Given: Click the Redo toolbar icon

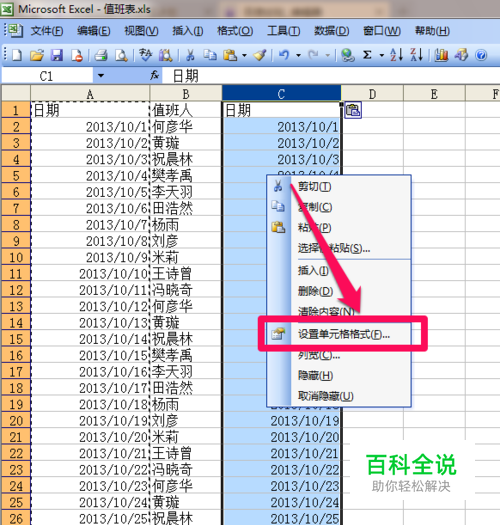Looking at the screenshot, I should click(x=313, y=55).
